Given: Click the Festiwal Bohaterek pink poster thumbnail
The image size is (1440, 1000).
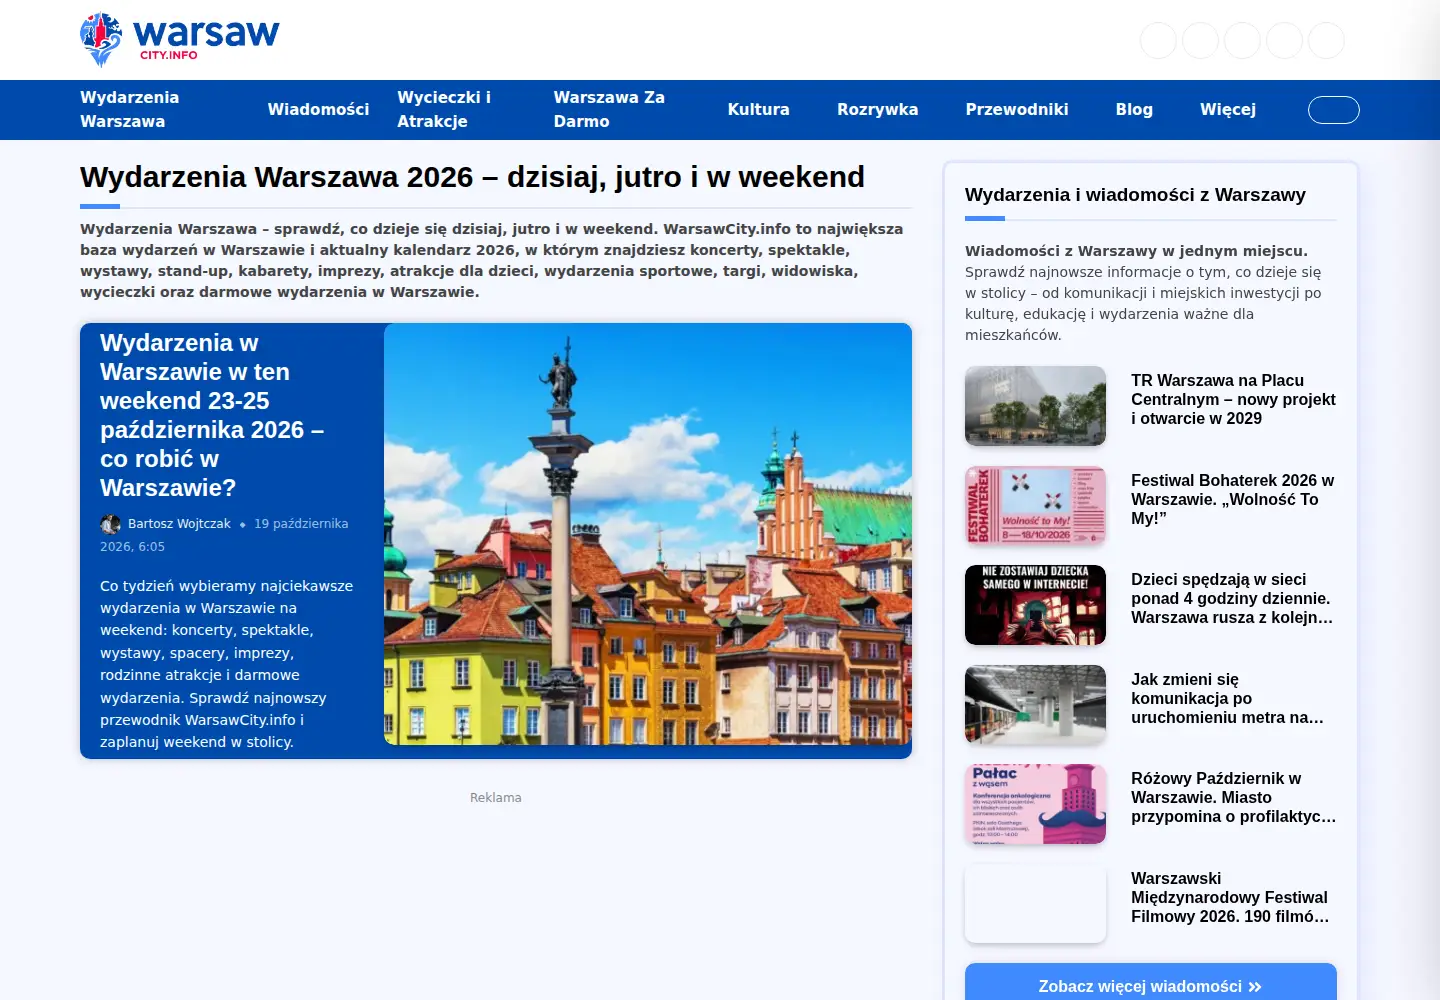Looking at the screenshot, I should pyautogui.click(x=1035, y=505).
